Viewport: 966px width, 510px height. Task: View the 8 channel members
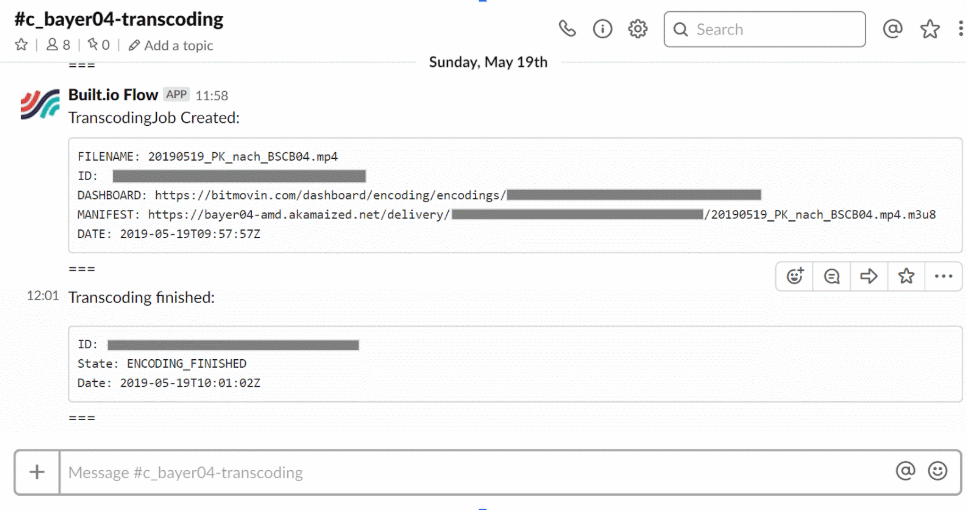click(x=59, y=45)
